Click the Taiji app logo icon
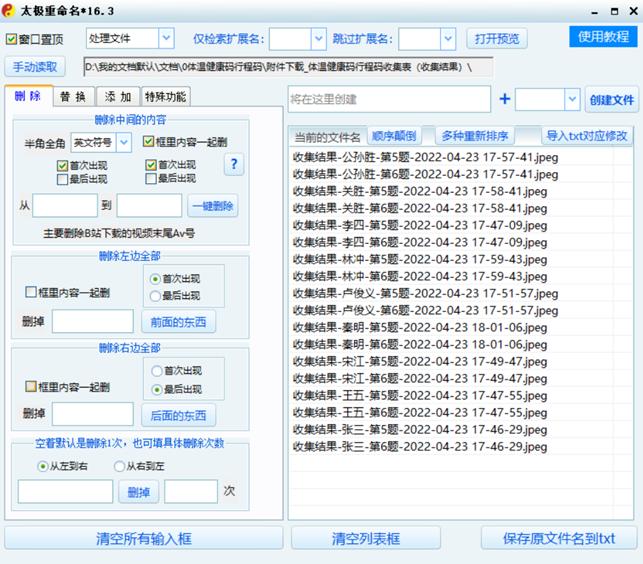This screenshot has width=643, height=564. [x=8, y=11]
